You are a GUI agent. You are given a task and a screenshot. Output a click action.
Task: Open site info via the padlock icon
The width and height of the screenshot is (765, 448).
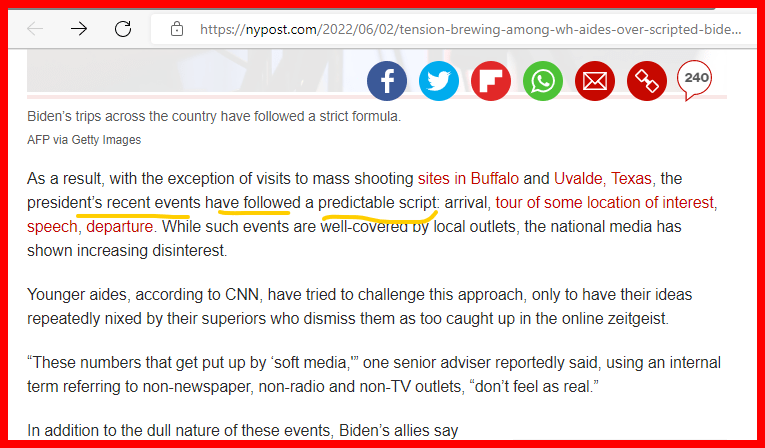coord(177,29)
